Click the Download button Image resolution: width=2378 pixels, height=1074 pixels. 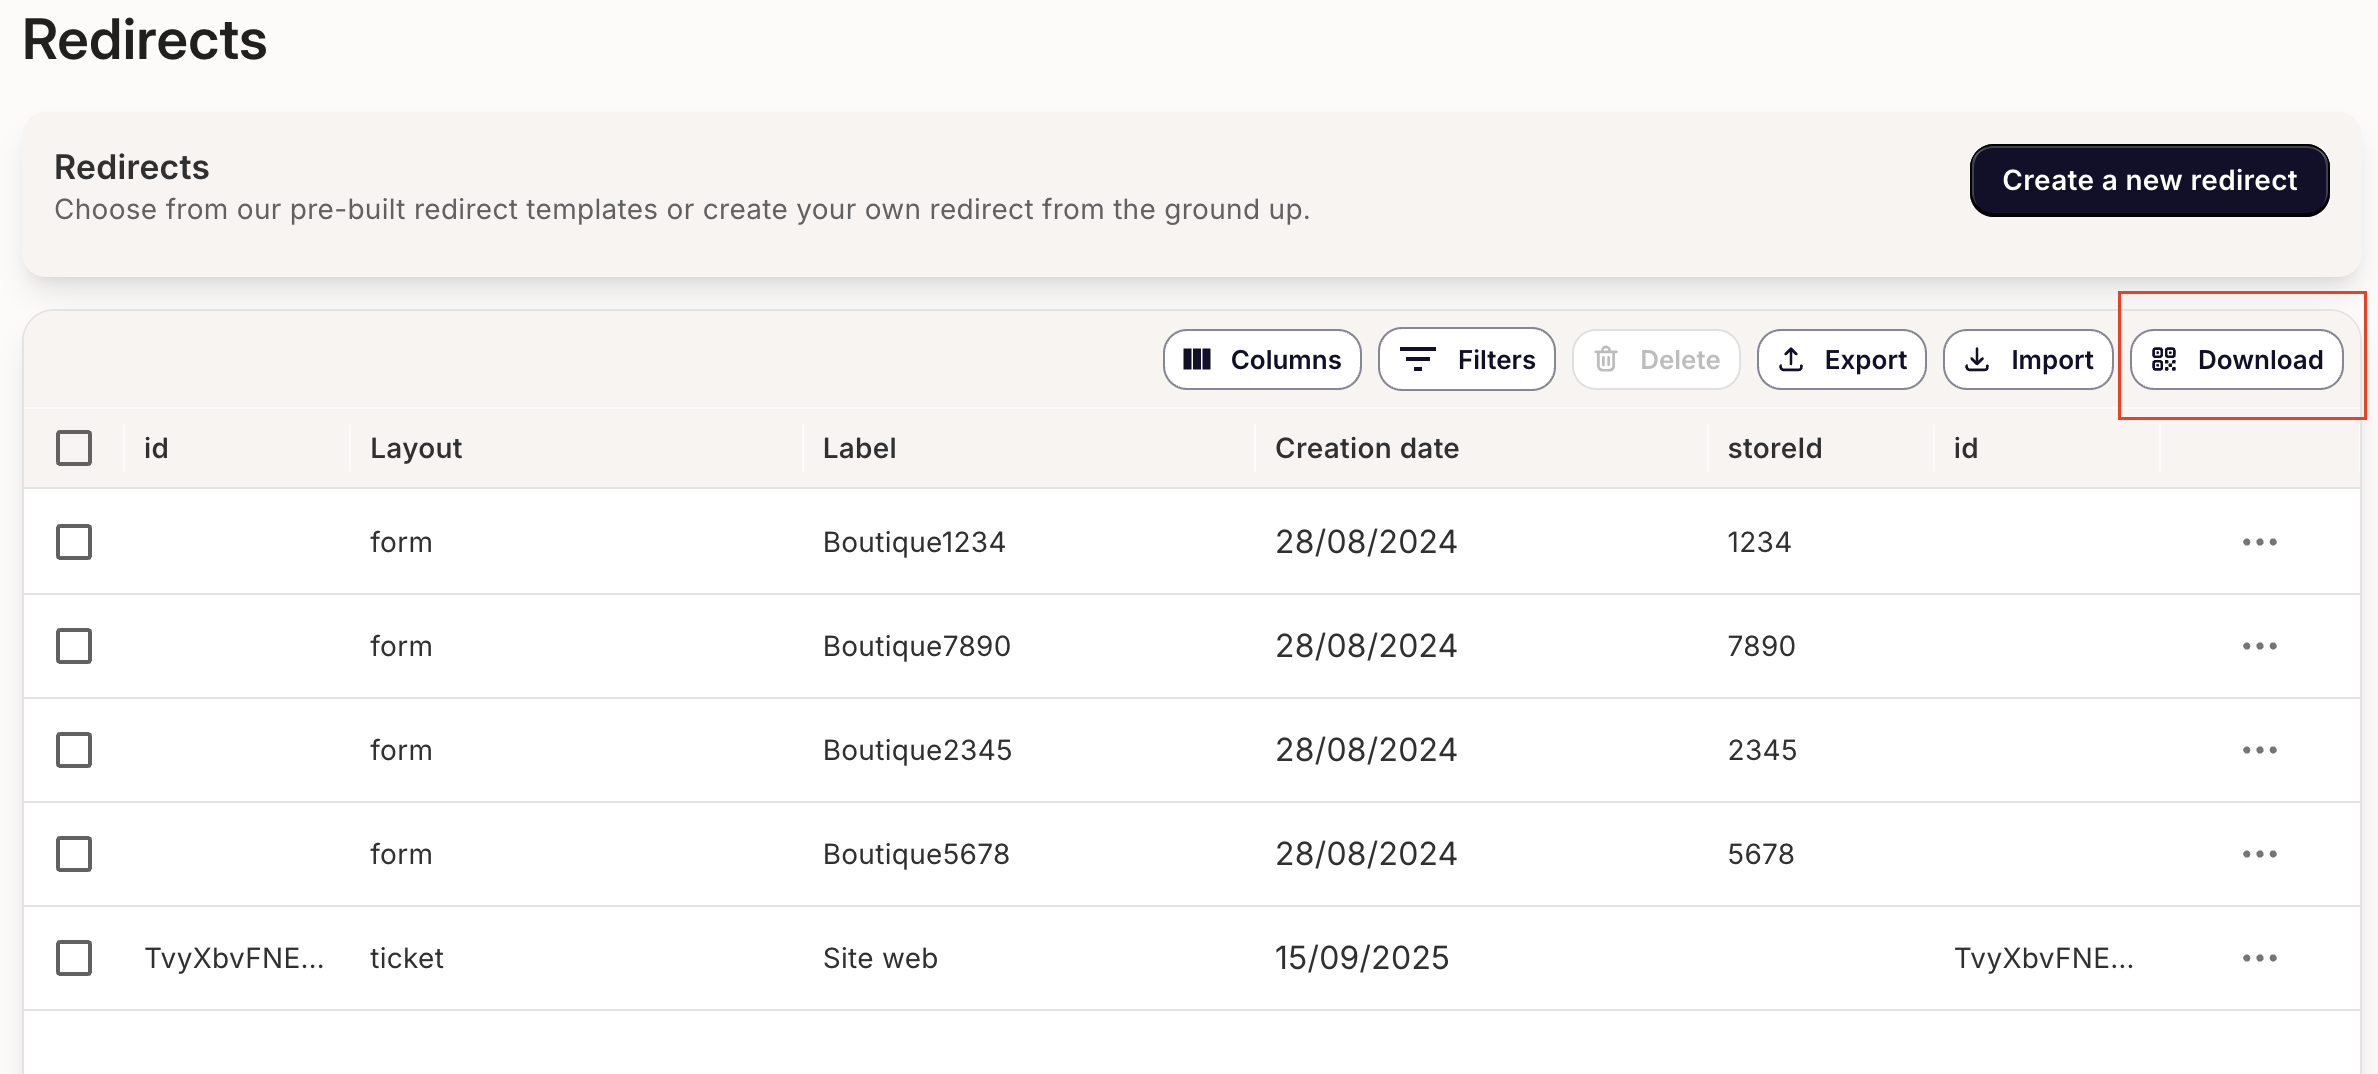pos(2237,359)
